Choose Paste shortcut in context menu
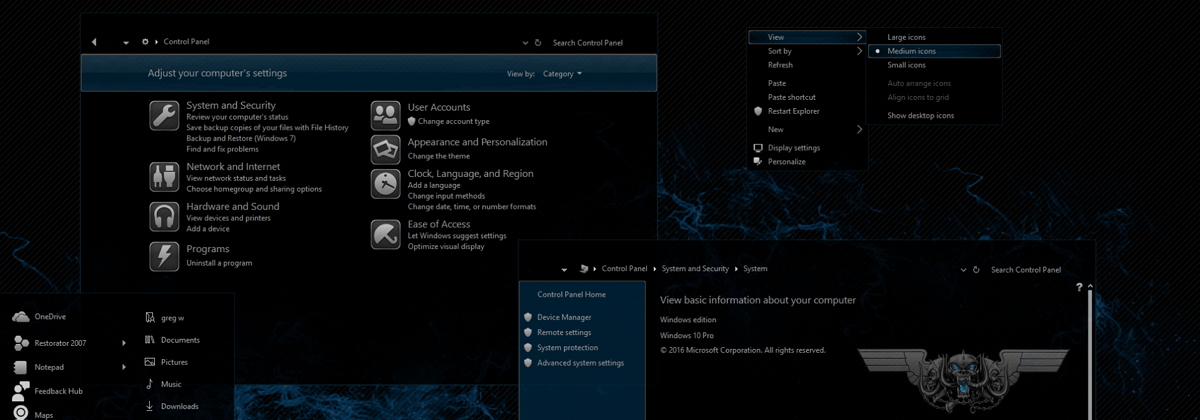 (792, 97)
